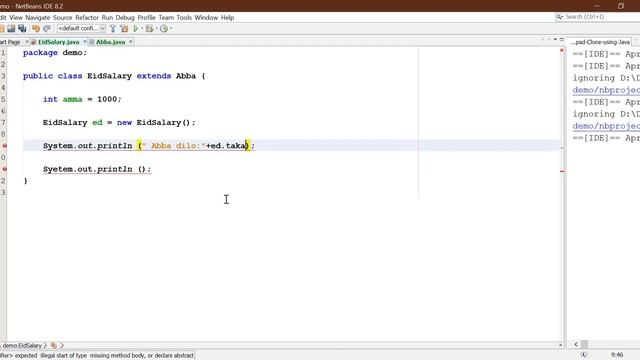The height and width of the screenshot is (360, 640).
Task: Click on 'int amma = 1000;' line
Action: (82, 99)
